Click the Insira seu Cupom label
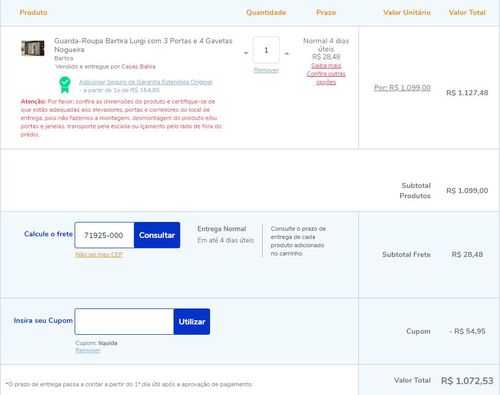500x395 pixels. [x=43, y=320]
